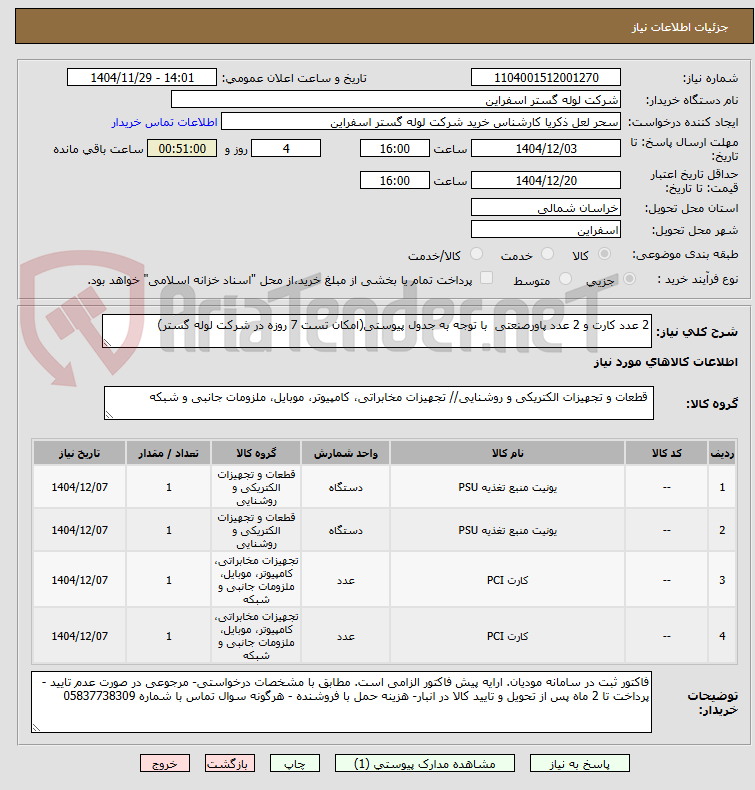Select the جزیی purchase type radio
The image size is (755, 790).
(x=629, y=279)
